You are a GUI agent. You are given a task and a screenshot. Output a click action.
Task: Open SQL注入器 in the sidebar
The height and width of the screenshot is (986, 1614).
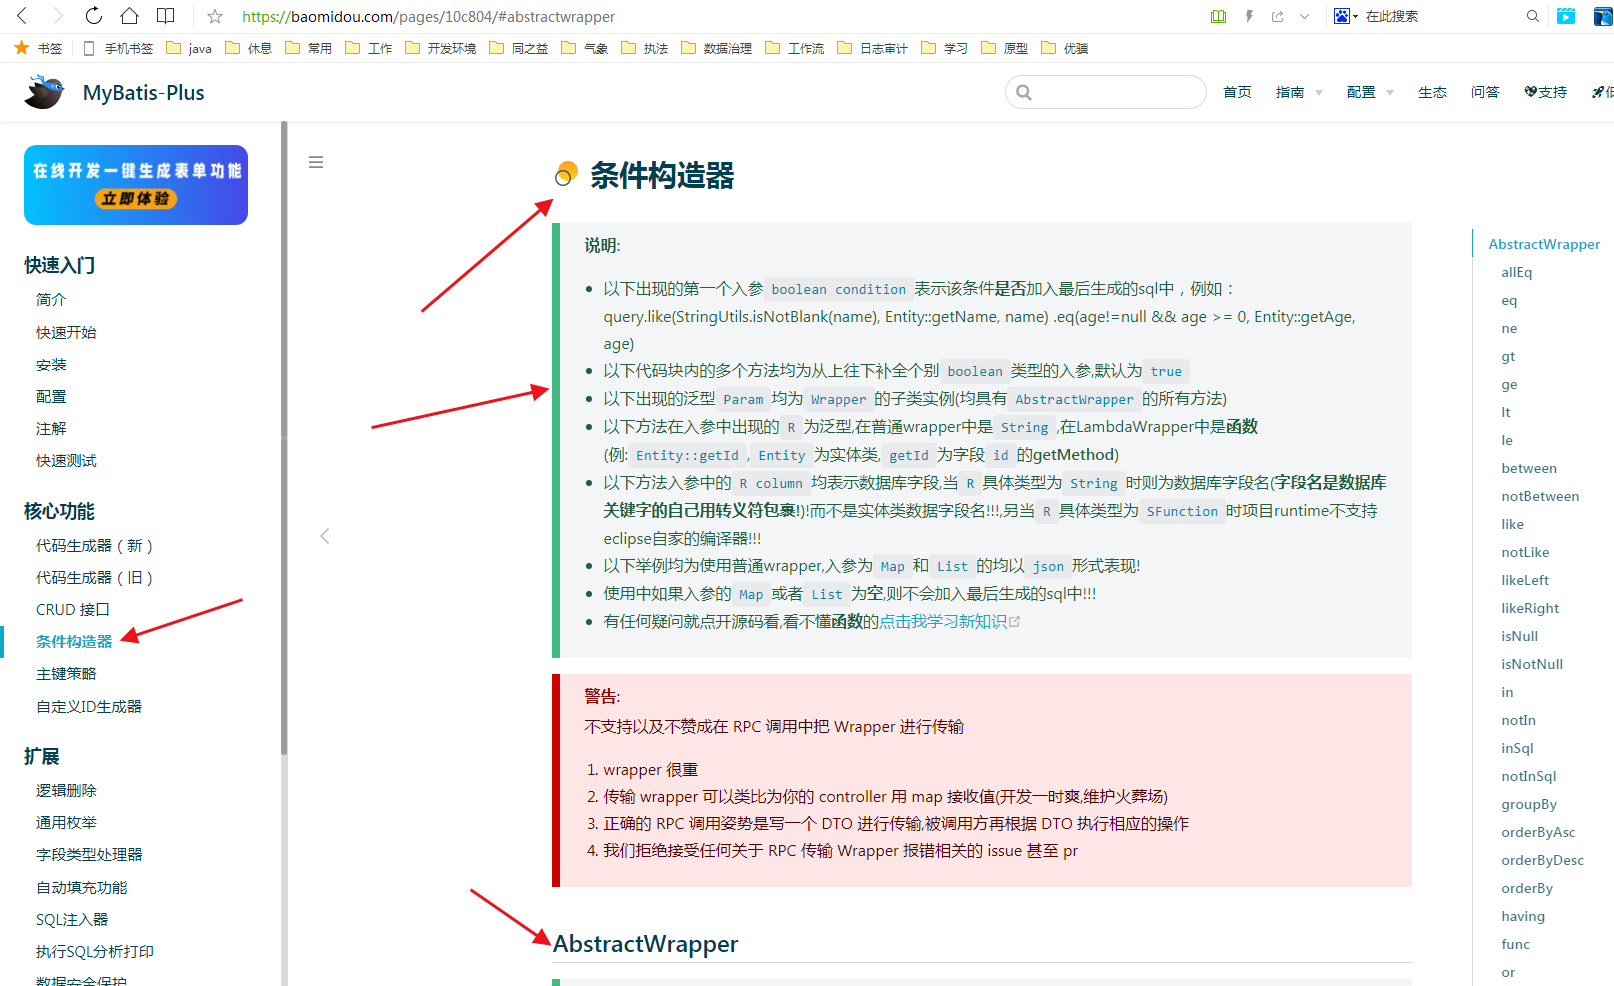tap(72, 920)
